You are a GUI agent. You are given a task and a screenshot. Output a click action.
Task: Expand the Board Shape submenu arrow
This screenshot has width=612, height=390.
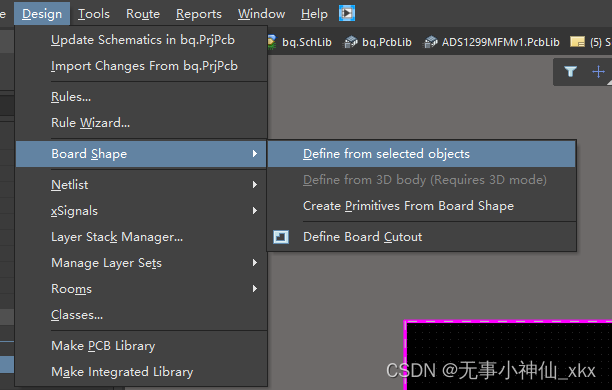(x=255, y=154)
